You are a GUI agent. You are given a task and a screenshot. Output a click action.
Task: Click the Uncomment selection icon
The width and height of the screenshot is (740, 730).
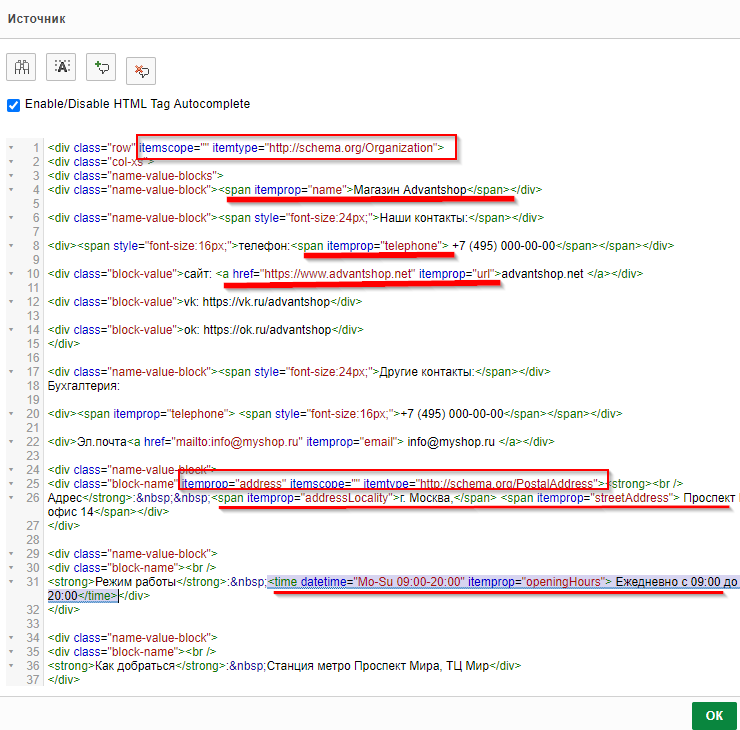[141, 70]
